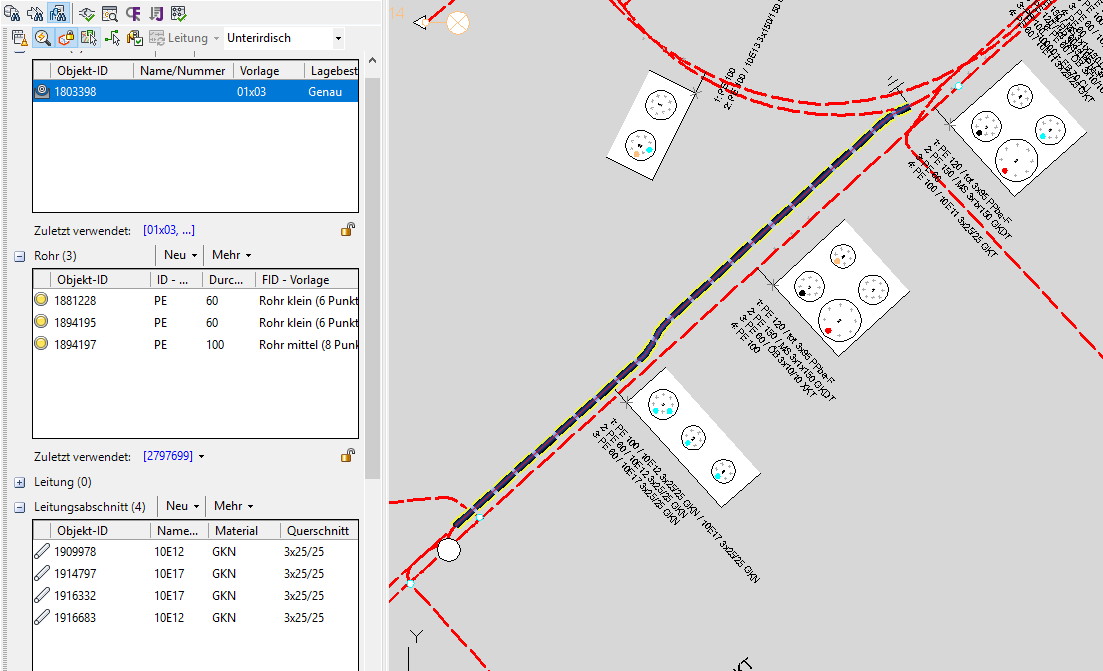
Task: Click the panel scrollbar up arrow
Action: (372, 60)
